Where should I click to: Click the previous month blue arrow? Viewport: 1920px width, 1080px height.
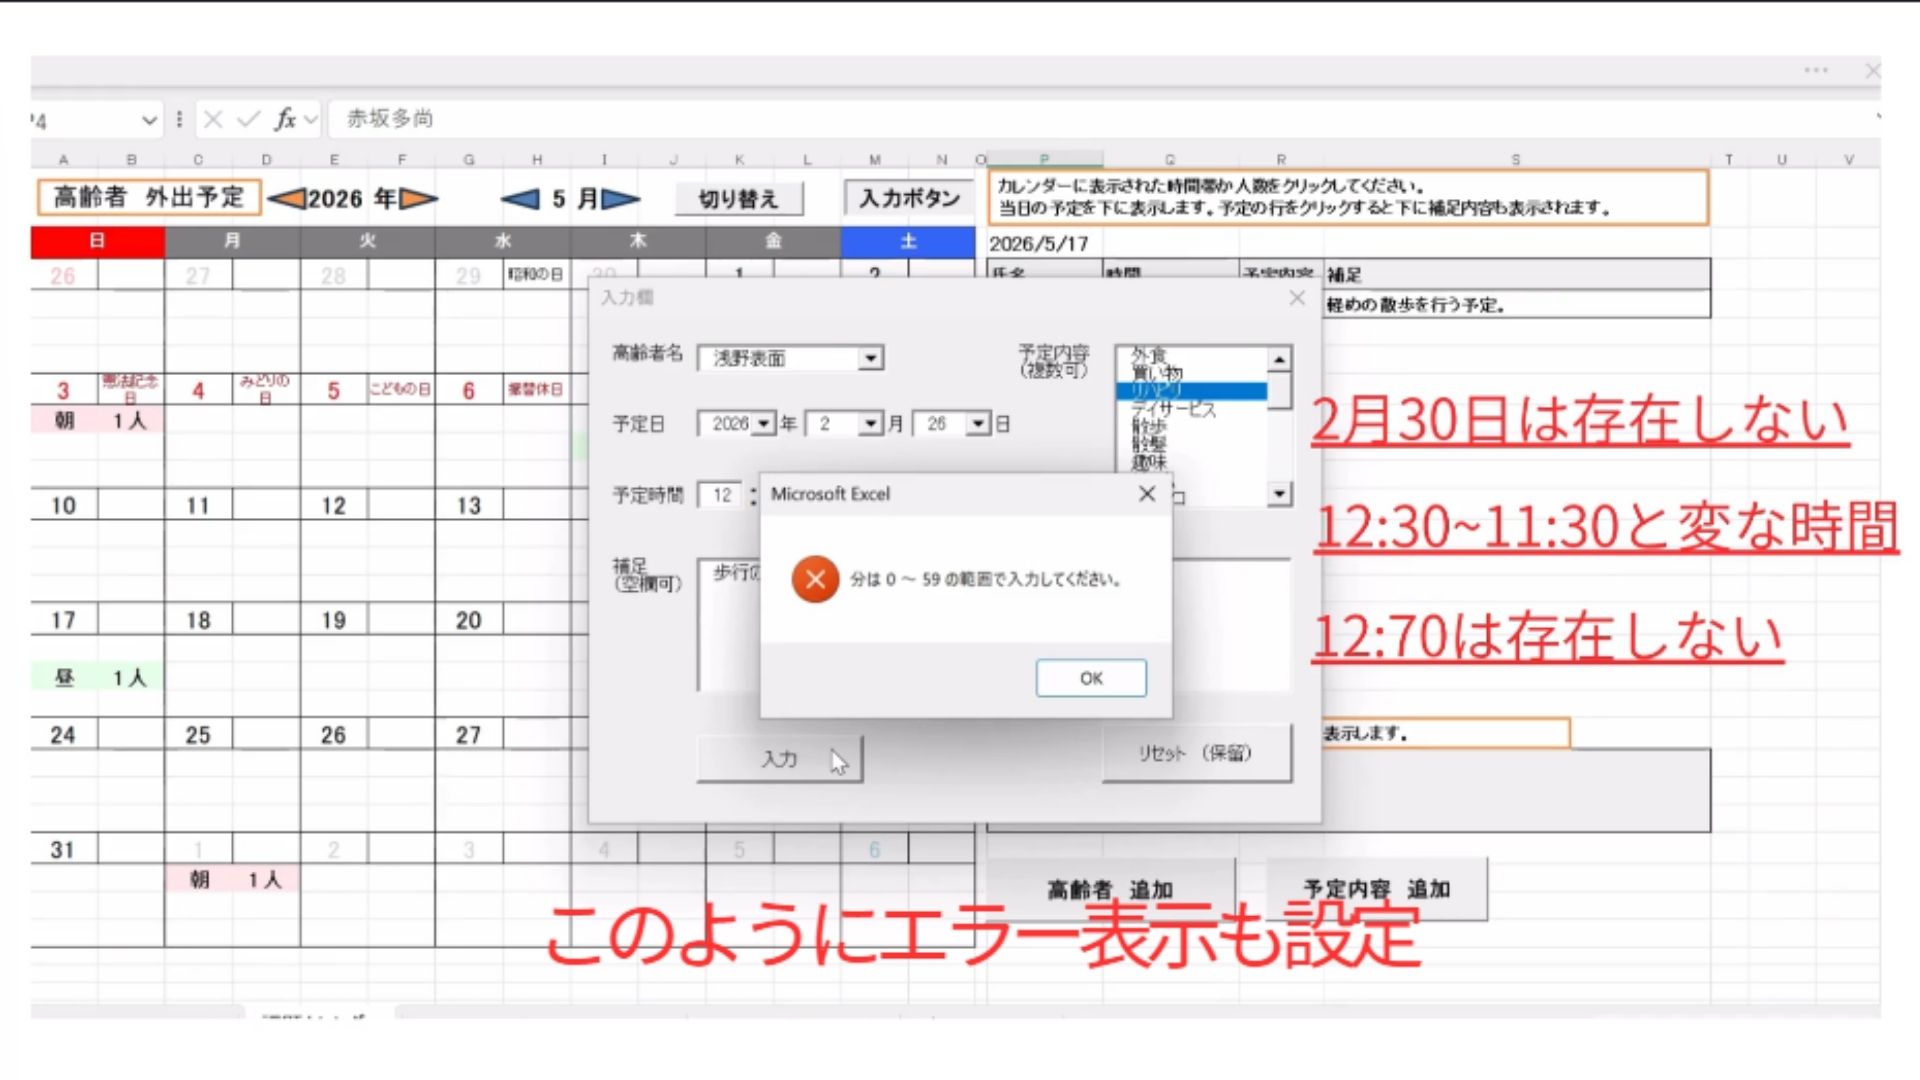point(519,199)
